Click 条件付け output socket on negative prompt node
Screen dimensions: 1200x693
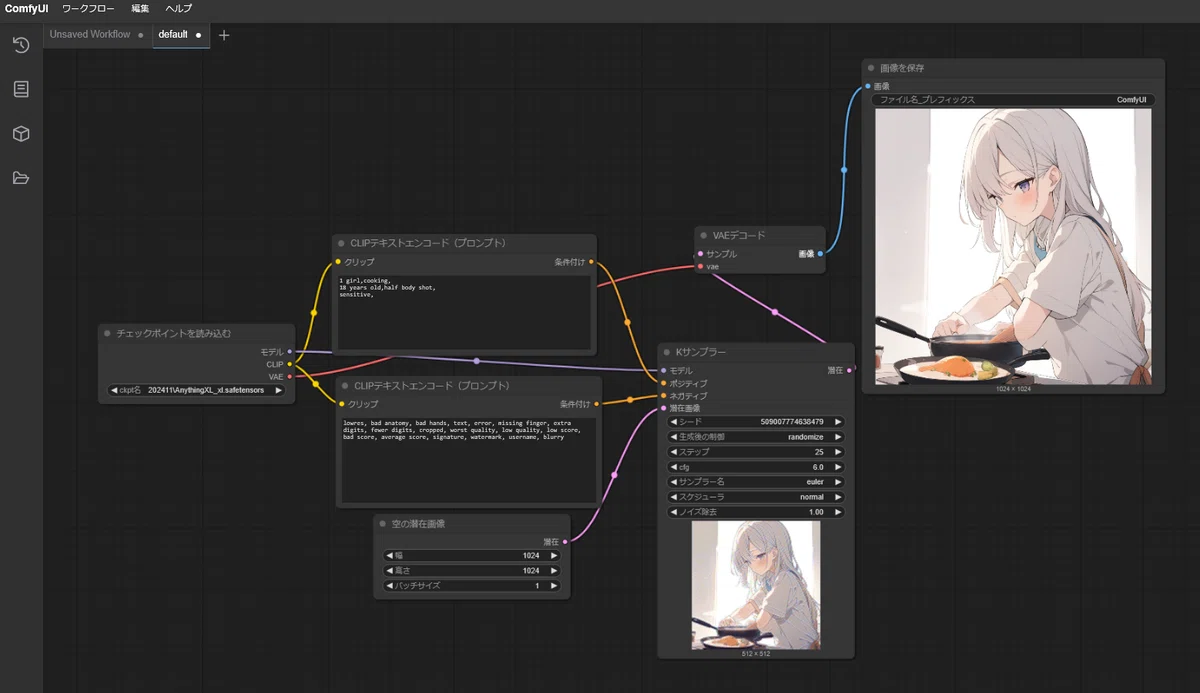(x=597, y=404)
